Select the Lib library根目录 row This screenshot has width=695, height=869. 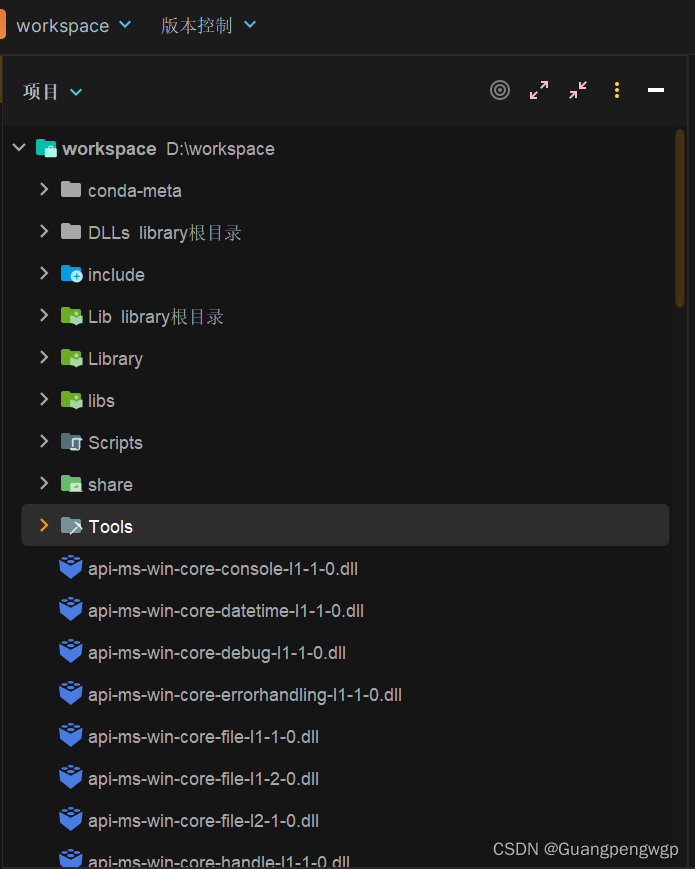(x=345, y=316)
